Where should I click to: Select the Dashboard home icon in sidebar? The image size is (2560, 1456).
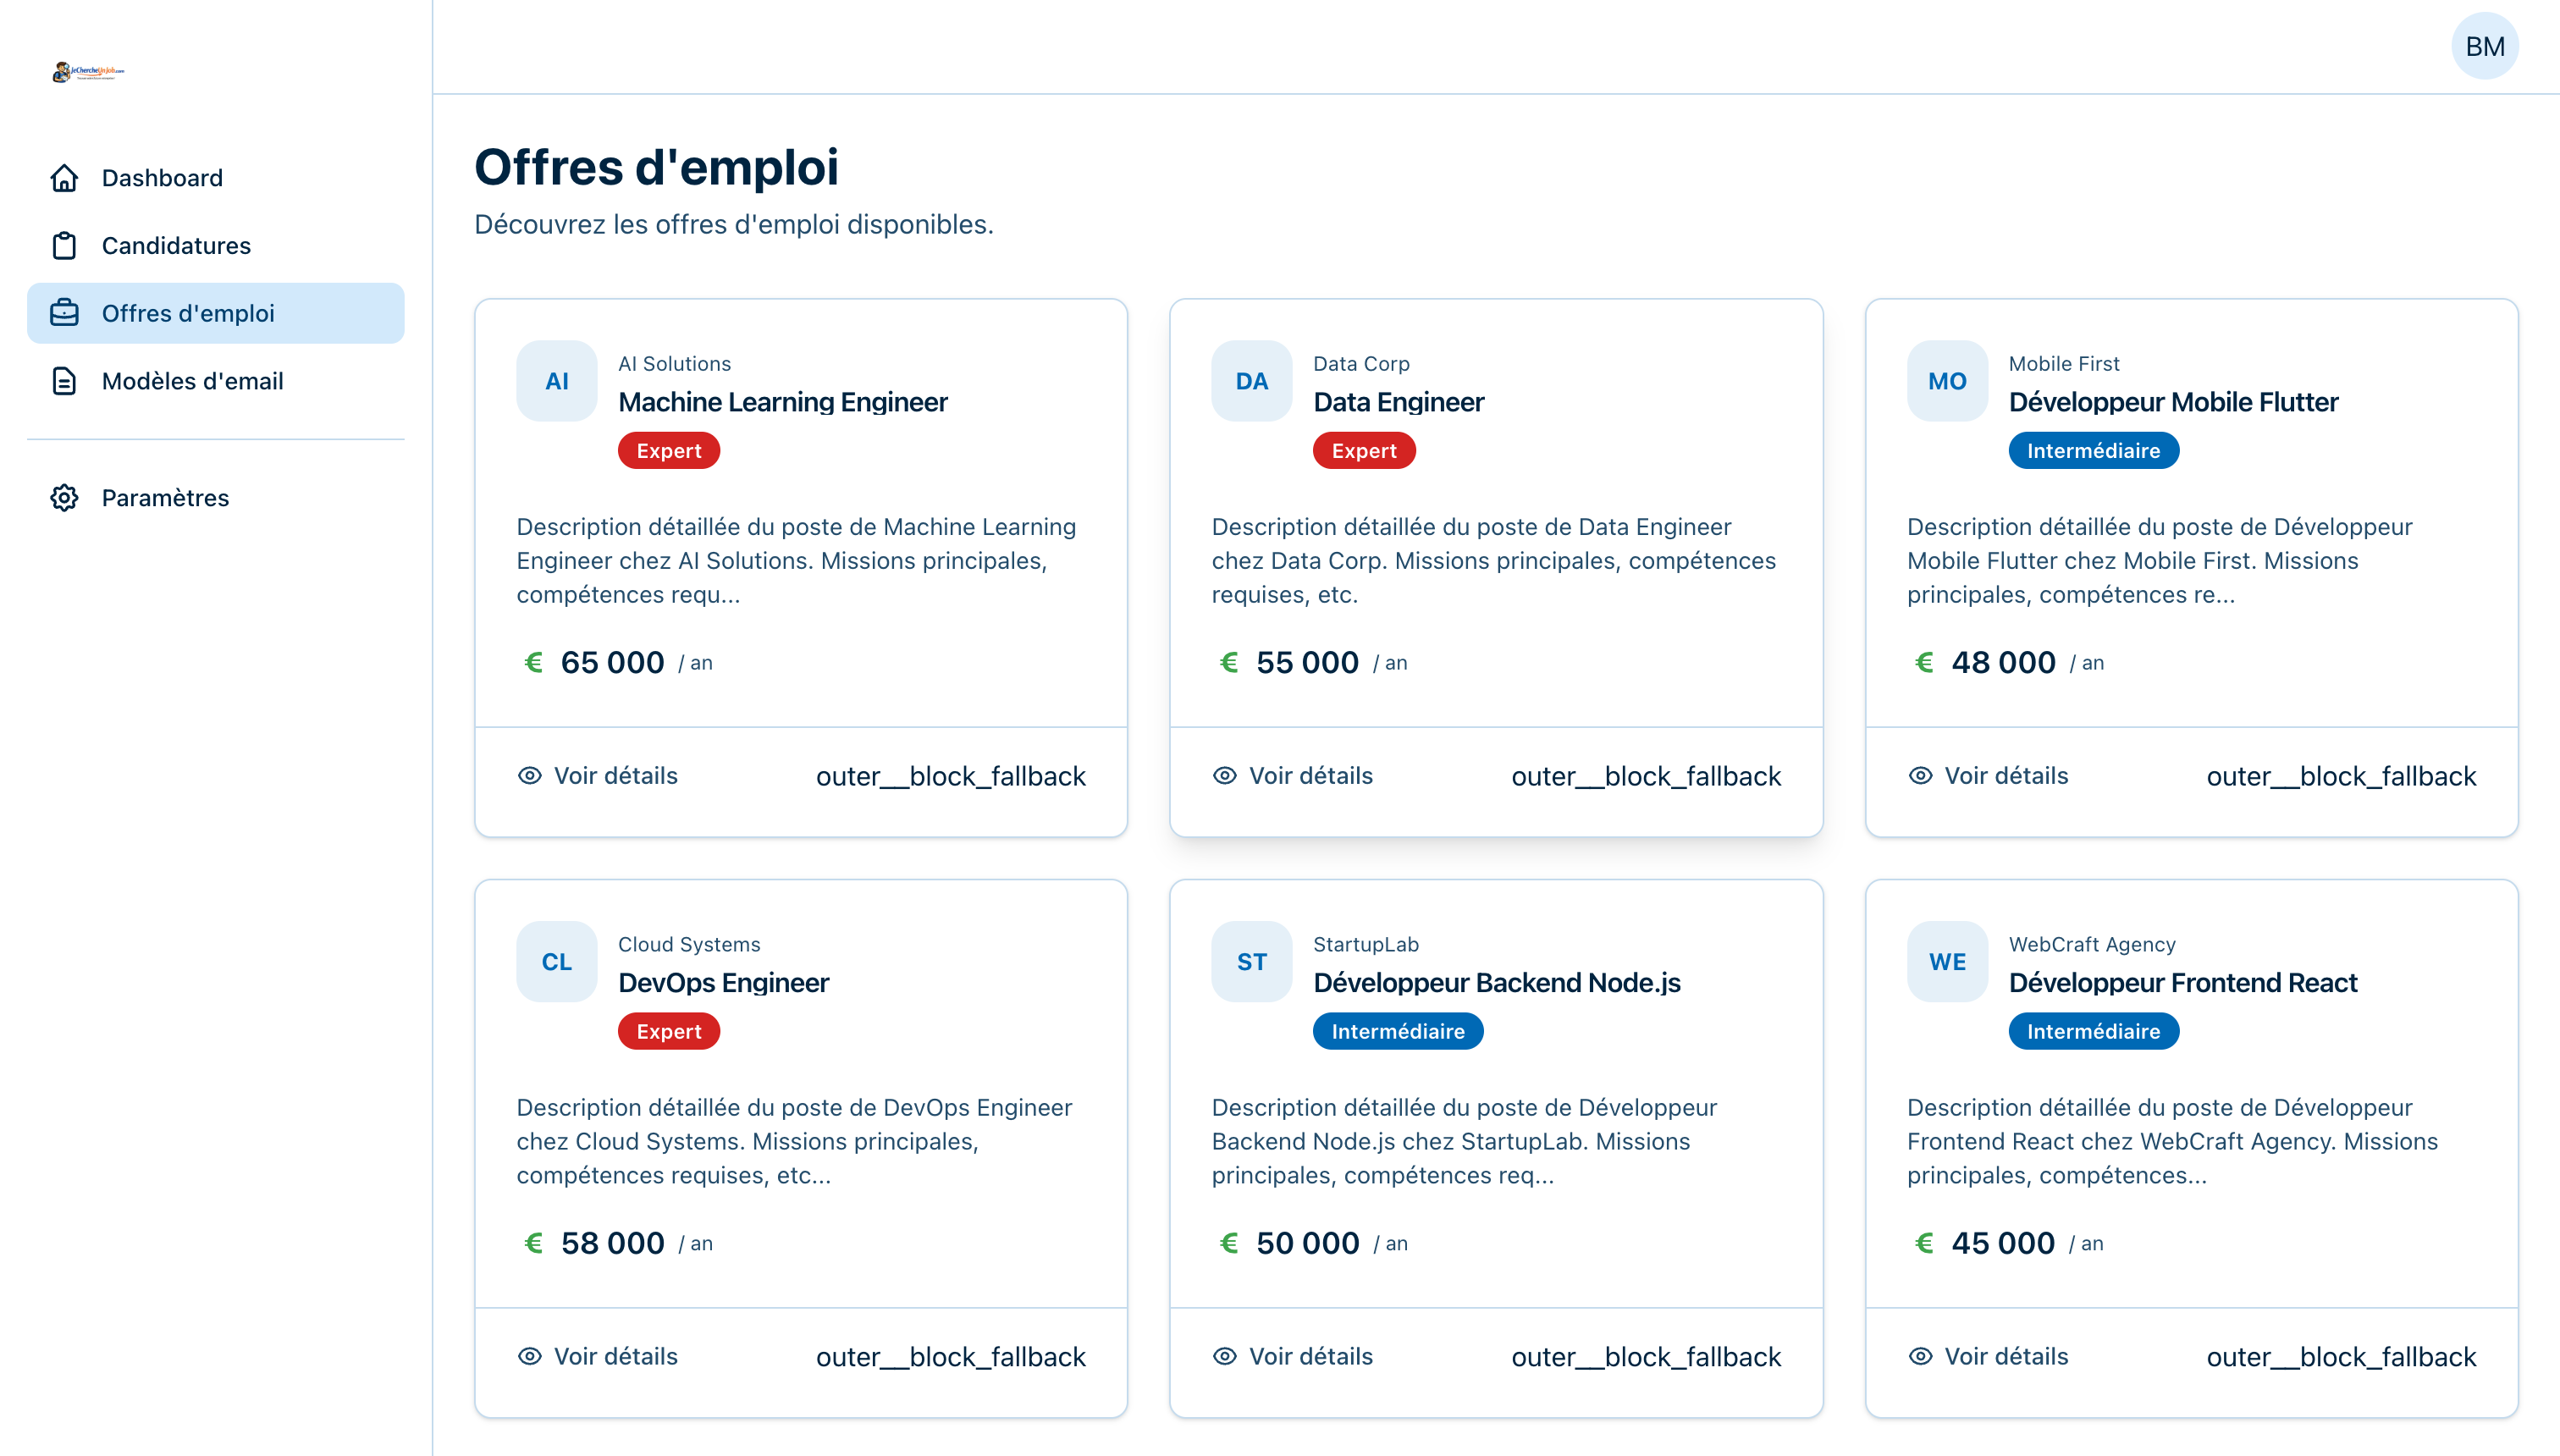63,177
